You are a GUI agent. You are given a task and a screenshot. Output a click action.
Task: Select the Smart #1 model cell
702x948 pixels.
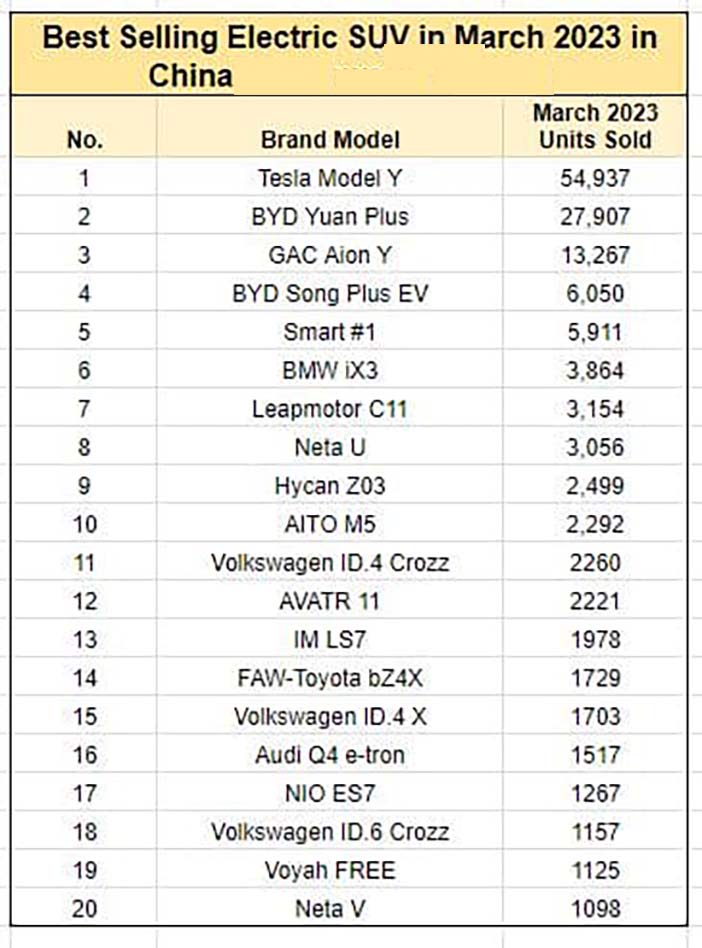[330, 331]
